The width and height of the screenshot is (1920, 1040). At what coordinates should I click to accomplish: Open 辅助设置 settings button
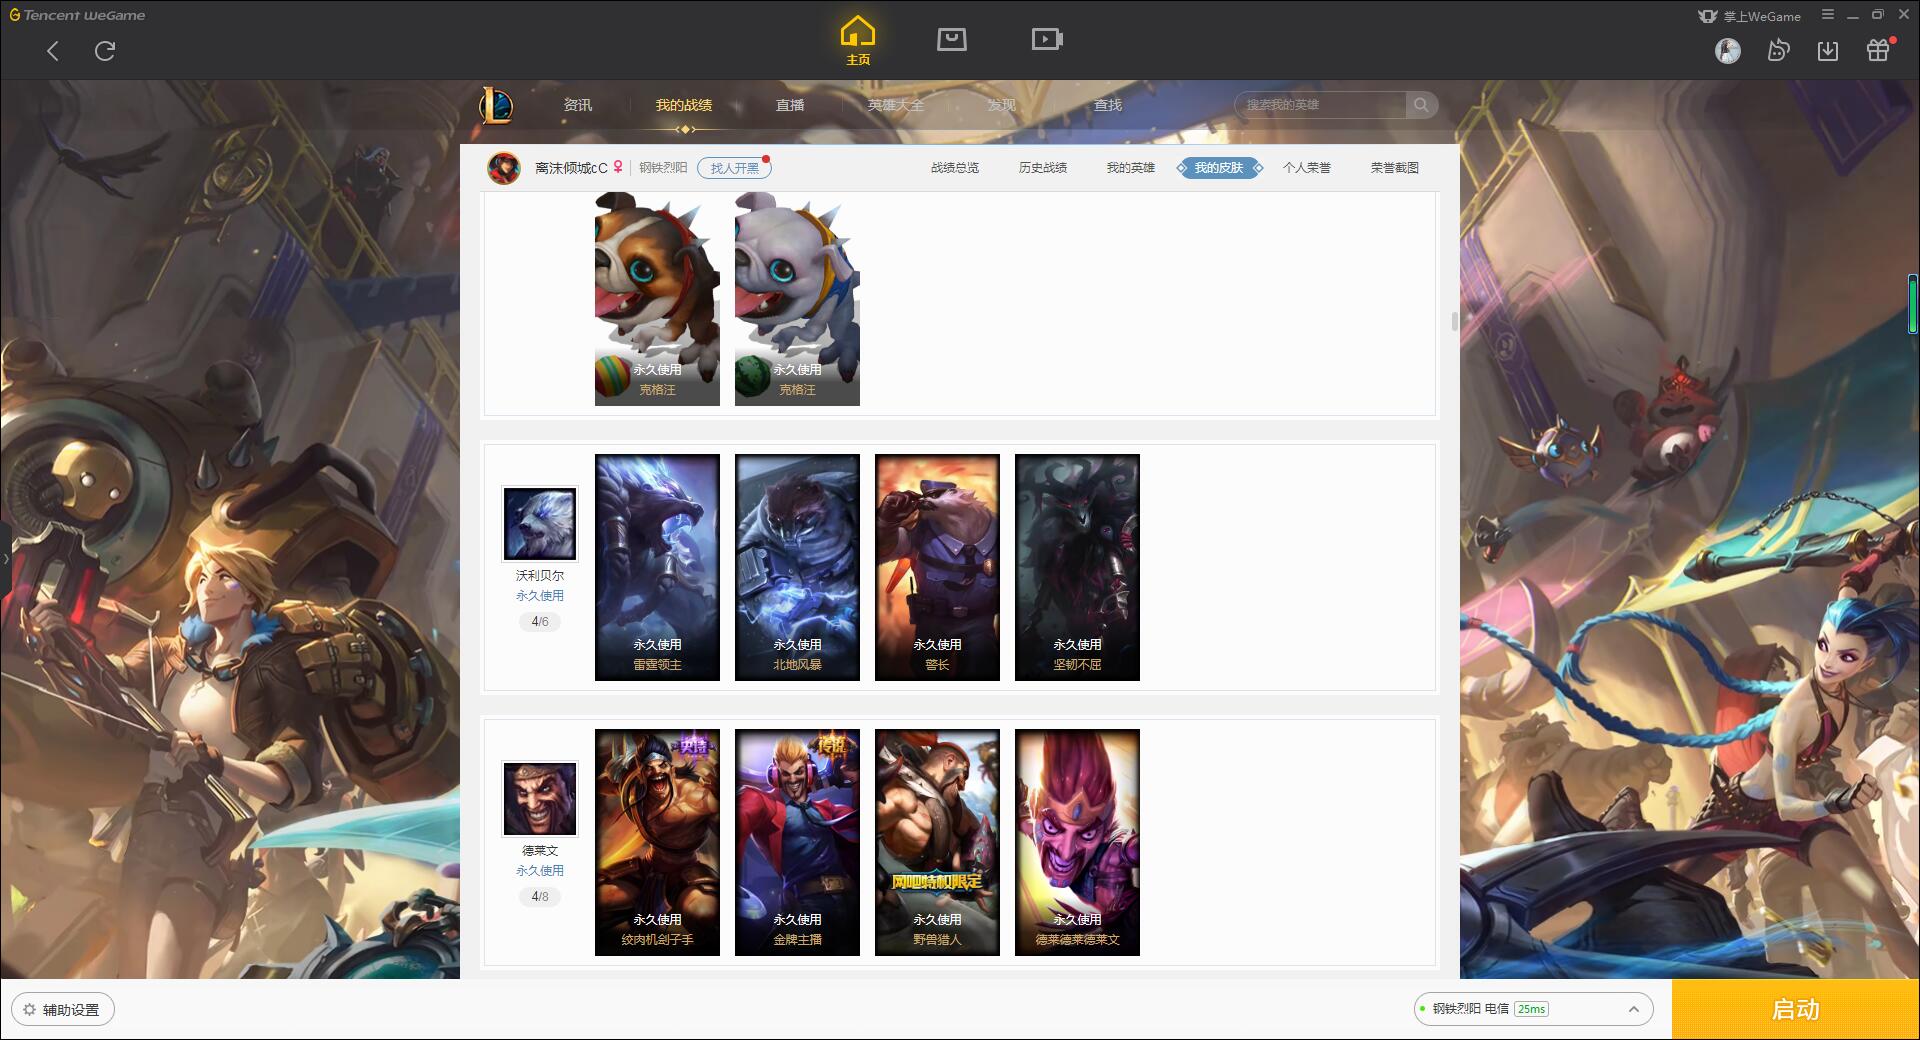63,1010
